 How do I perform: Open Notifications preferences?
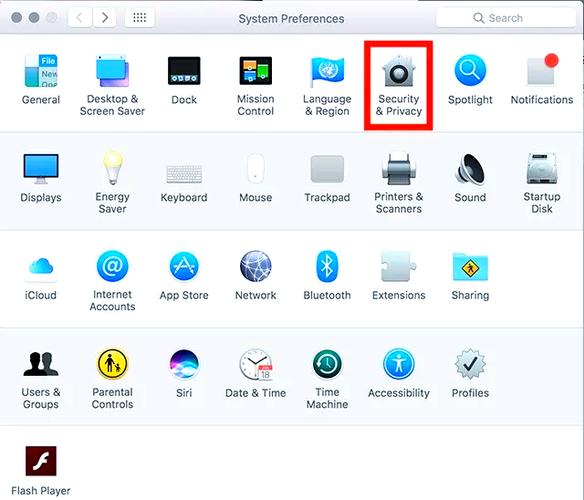(542, 80)
